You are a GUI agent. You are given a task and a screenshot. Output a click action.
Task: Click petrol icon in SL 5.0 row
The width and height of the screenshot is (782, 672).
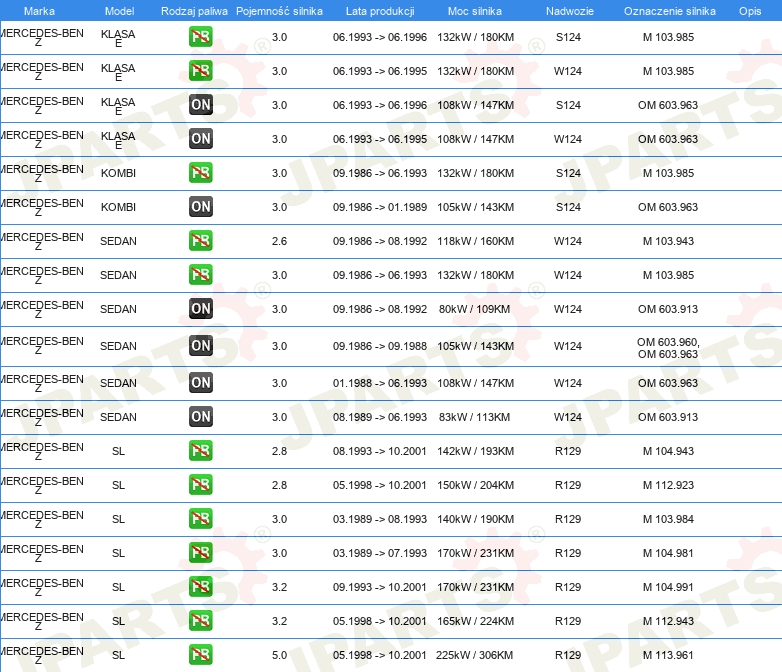(x=200, y=655)
